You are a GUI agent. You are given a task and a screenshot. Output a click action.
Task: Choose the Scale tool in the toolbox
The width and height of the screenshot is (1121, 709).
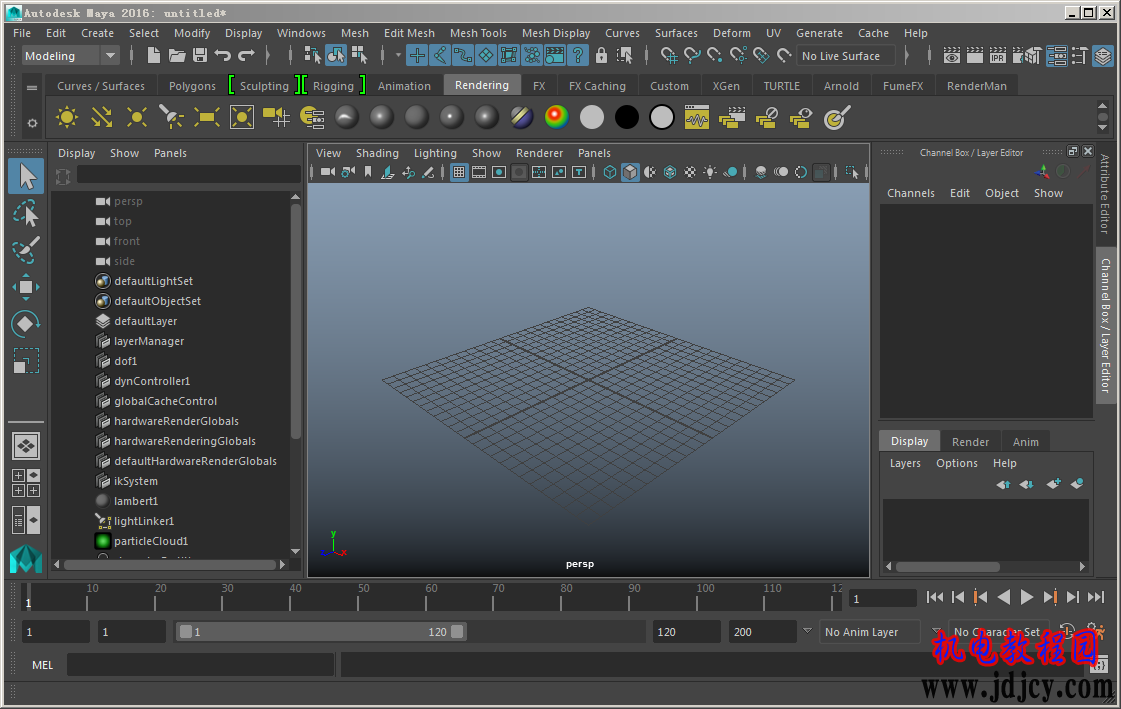click(x=26, y=360)
